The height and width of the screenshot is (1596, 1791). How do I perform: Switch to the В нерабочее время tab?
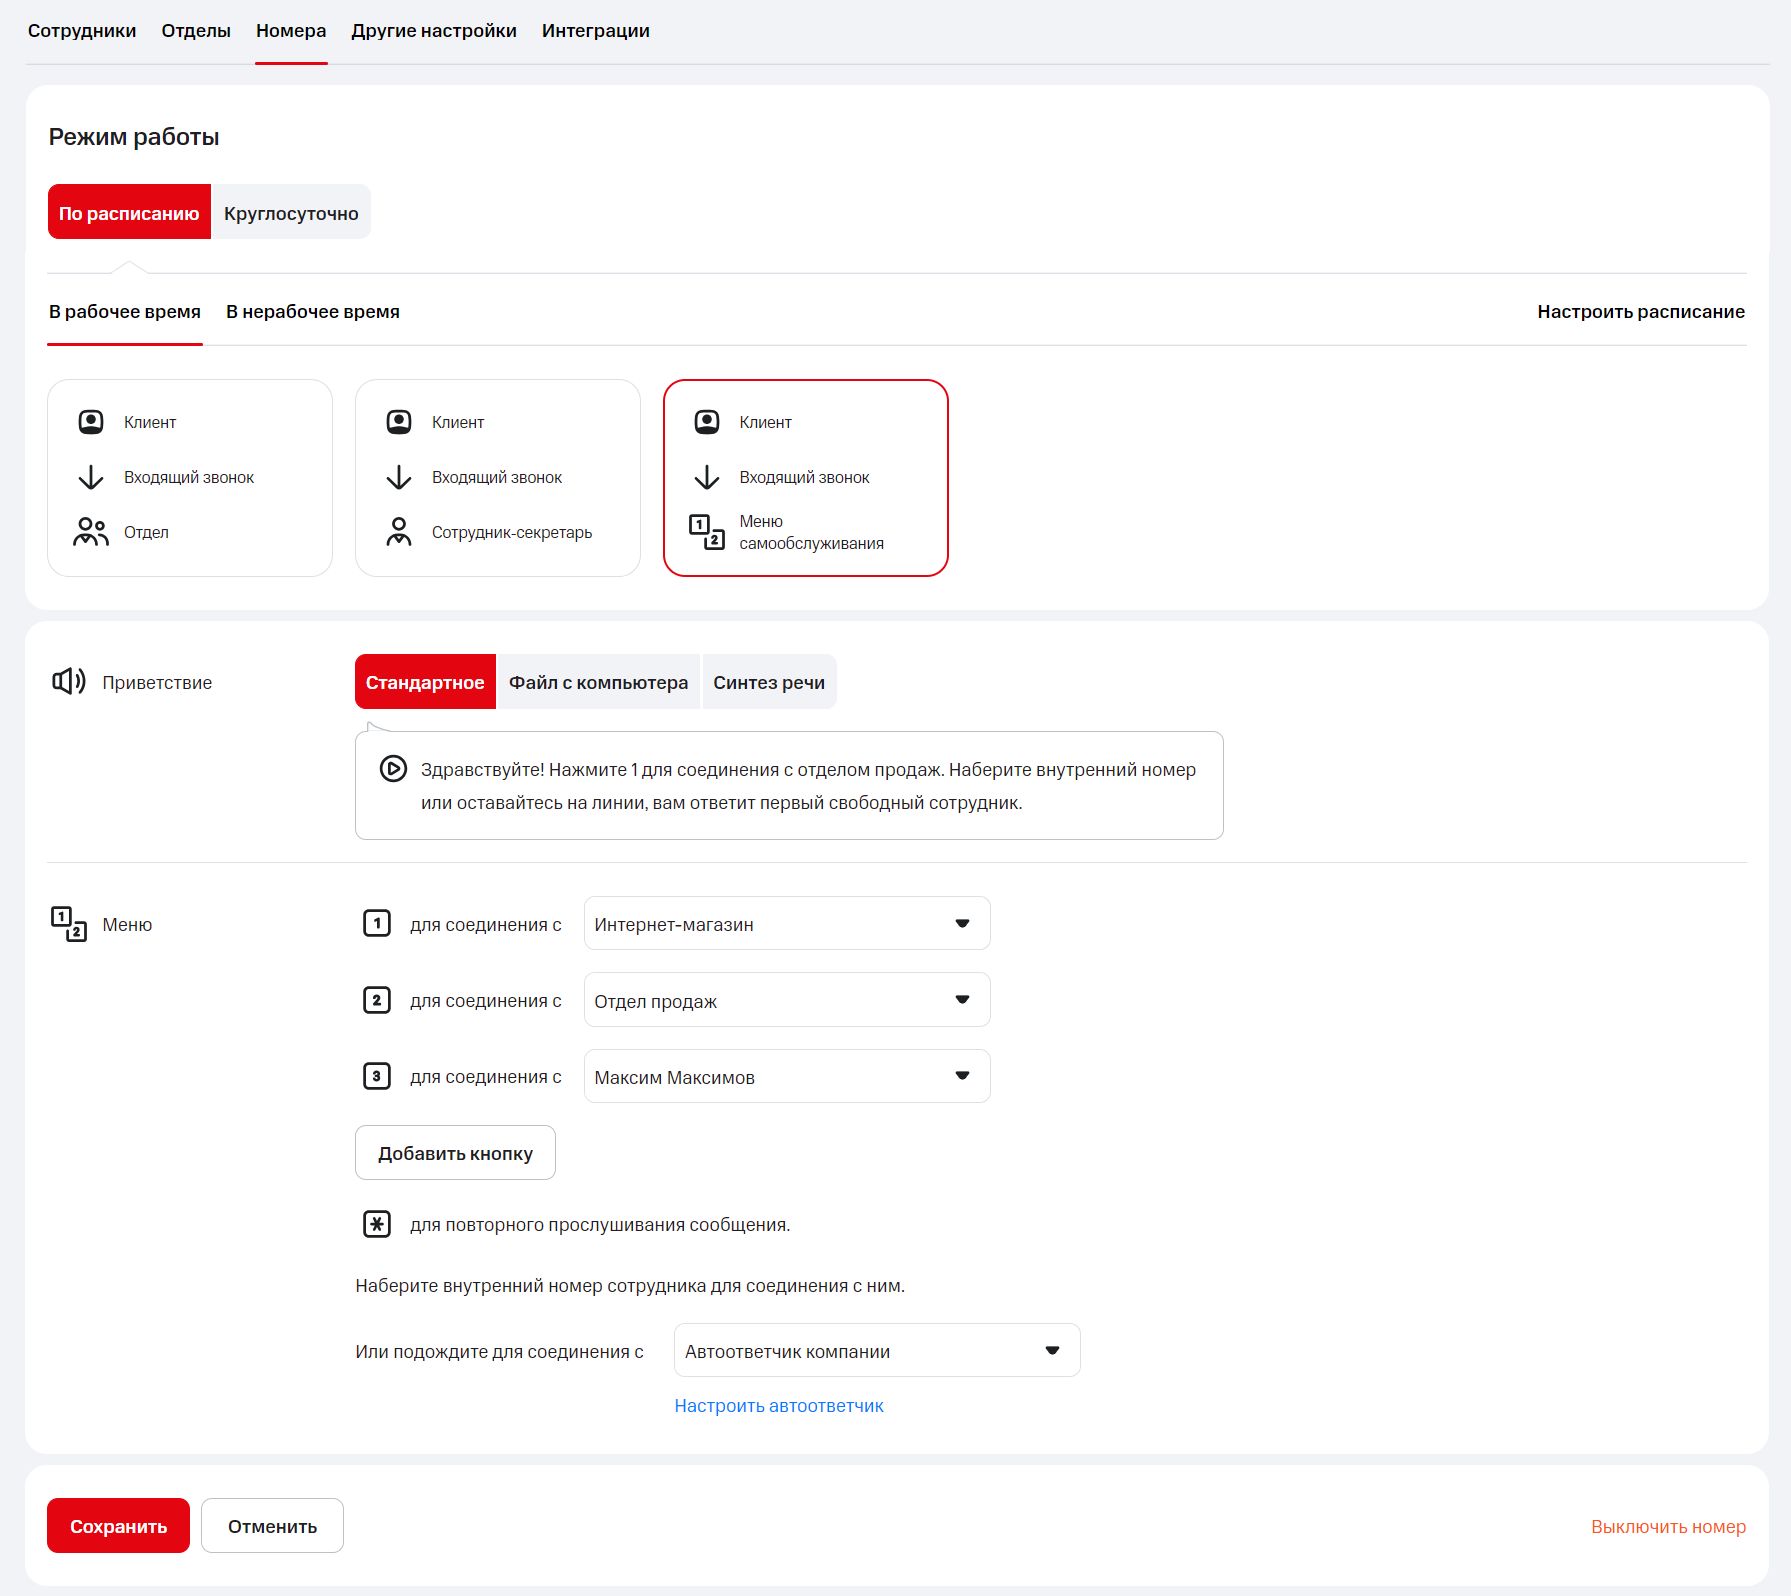tap(313, 312)
